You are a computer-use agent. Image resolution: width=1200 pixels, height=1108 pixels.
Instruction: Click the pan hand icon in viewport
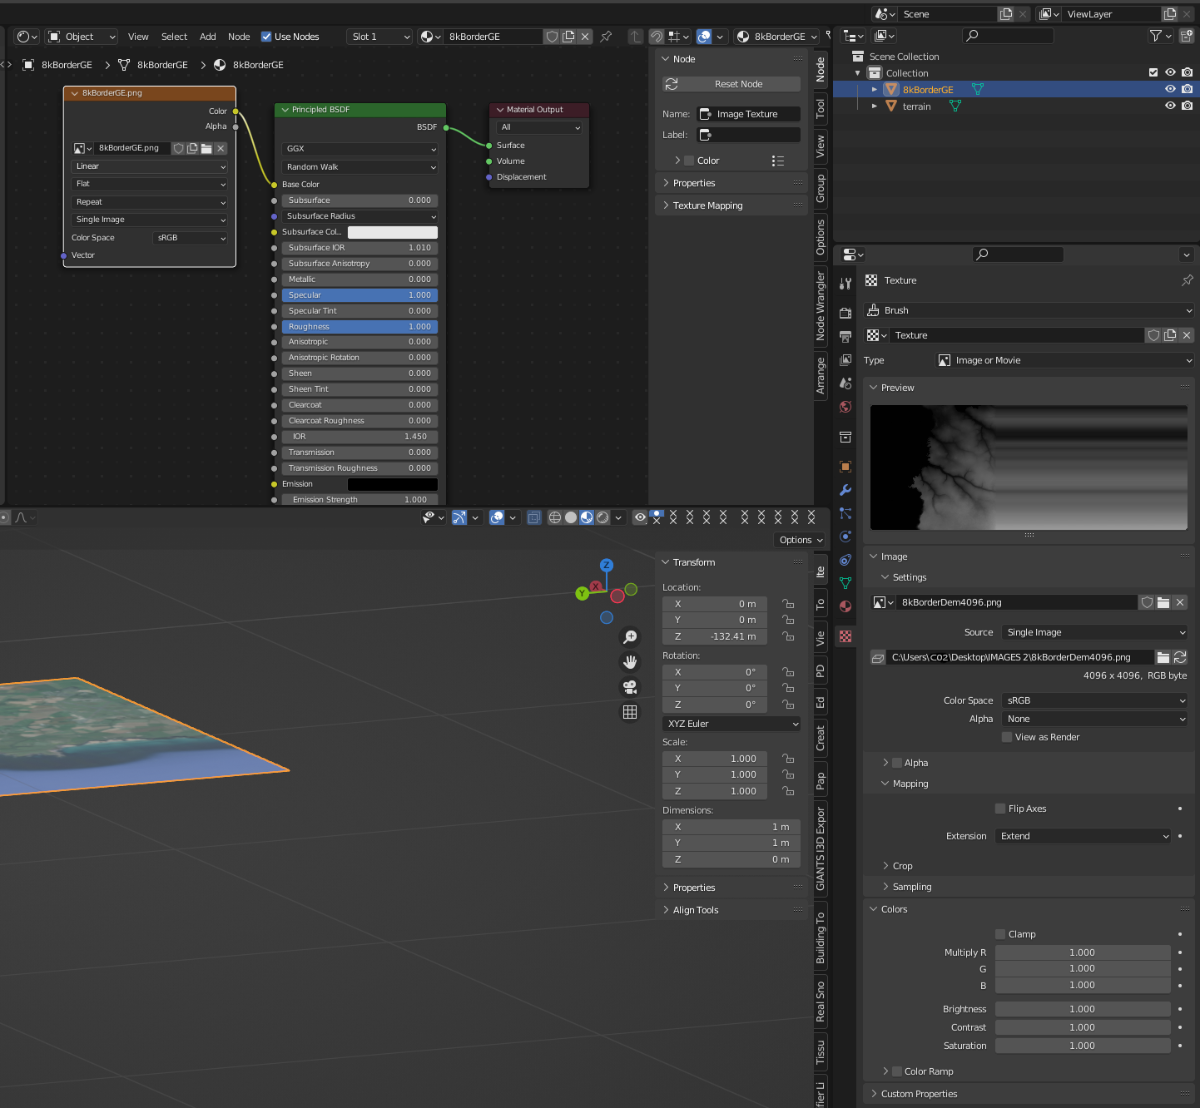click(x=630, y=662)
